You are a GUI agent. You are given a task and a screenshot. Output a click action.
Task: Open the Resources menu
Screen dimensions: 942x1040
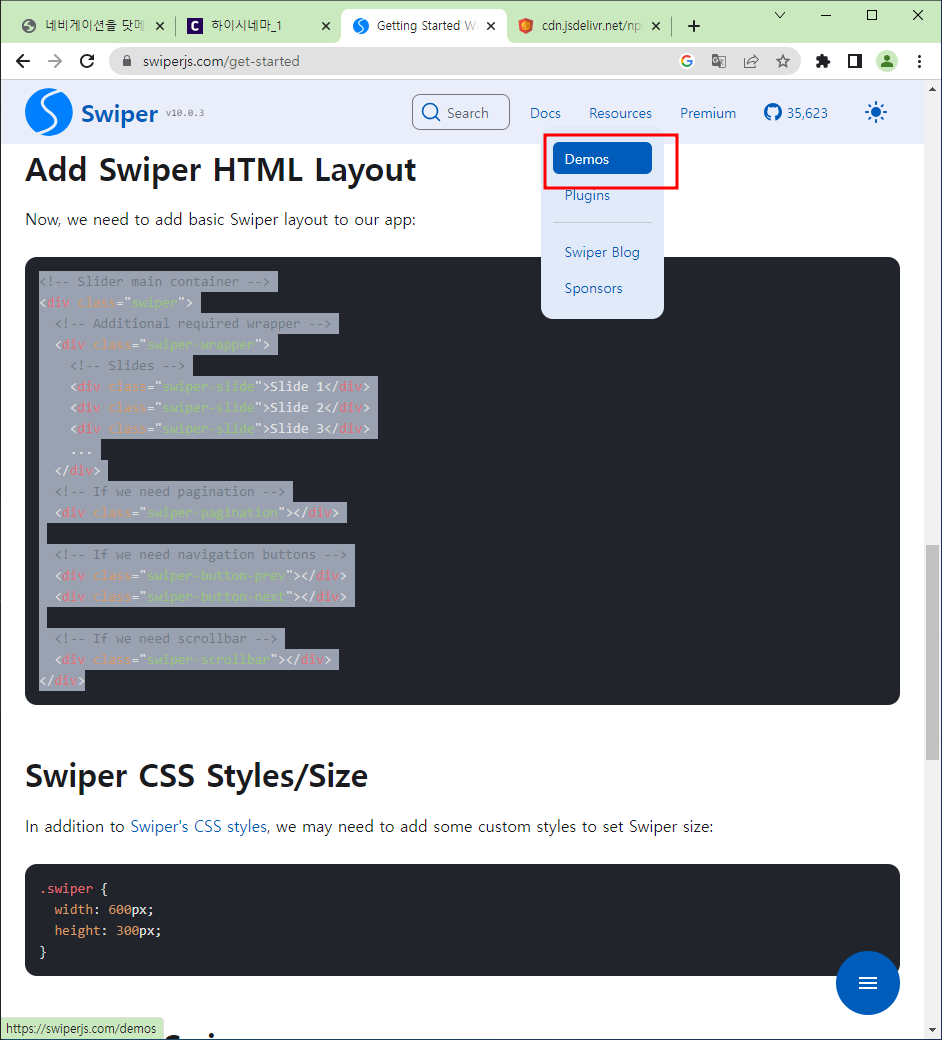(x=620, y=113)
